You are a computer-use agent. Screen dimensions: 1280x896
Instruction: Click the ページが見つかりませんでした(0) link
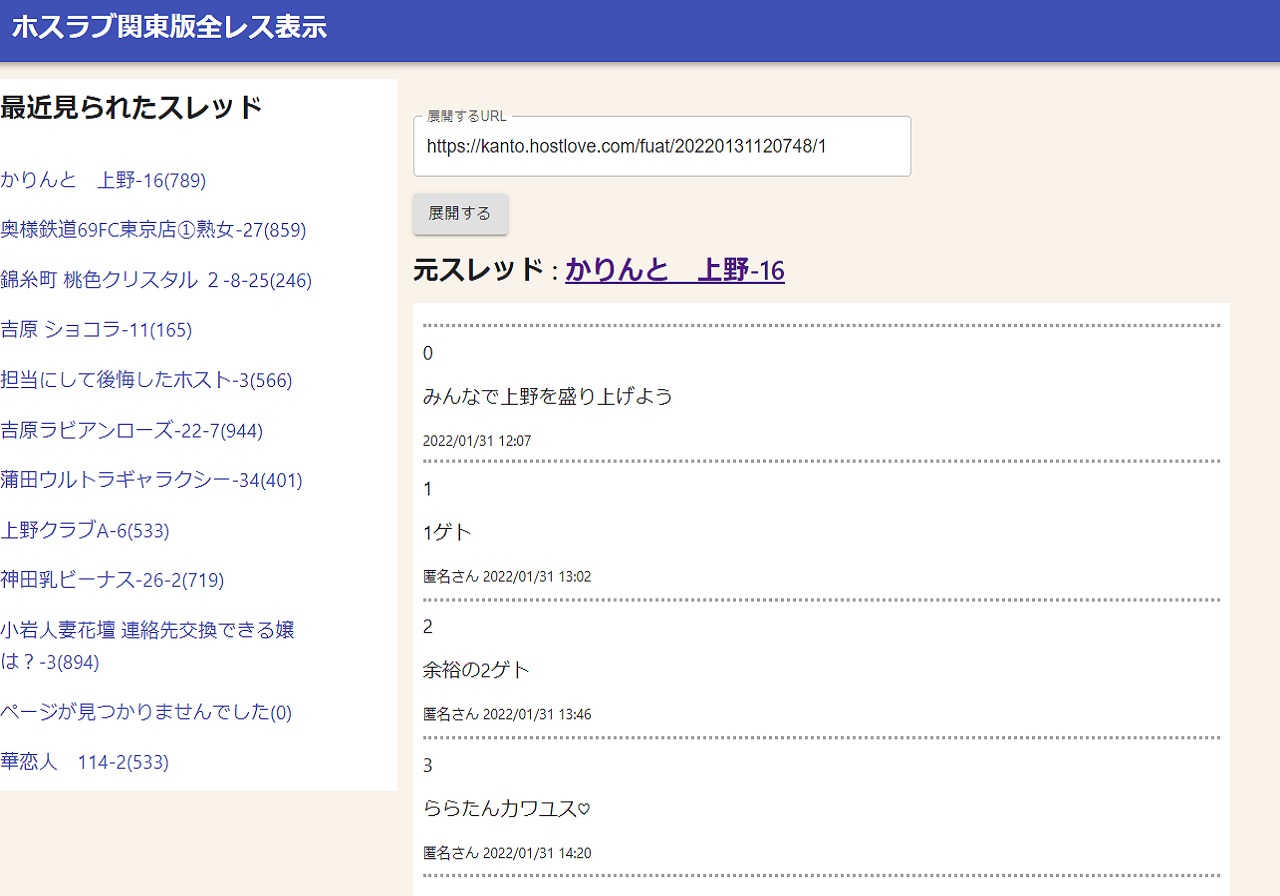tap(146, 712)
